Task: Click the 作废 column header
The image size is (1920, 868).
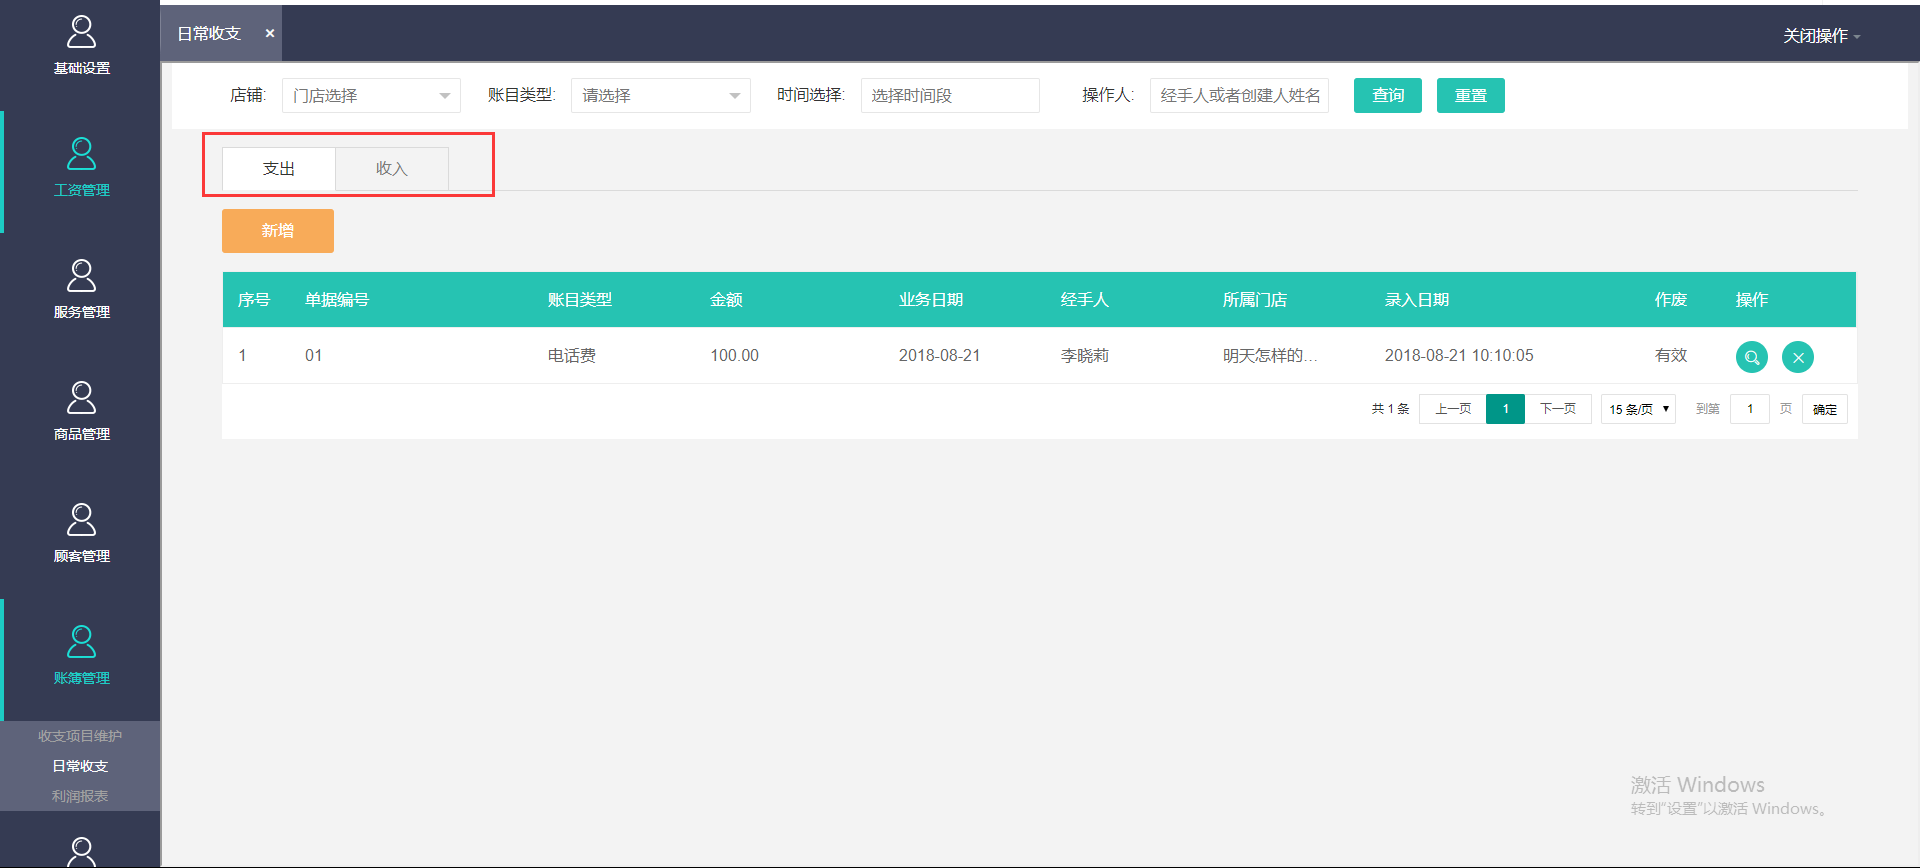Action: click(x=1670, y=300)
